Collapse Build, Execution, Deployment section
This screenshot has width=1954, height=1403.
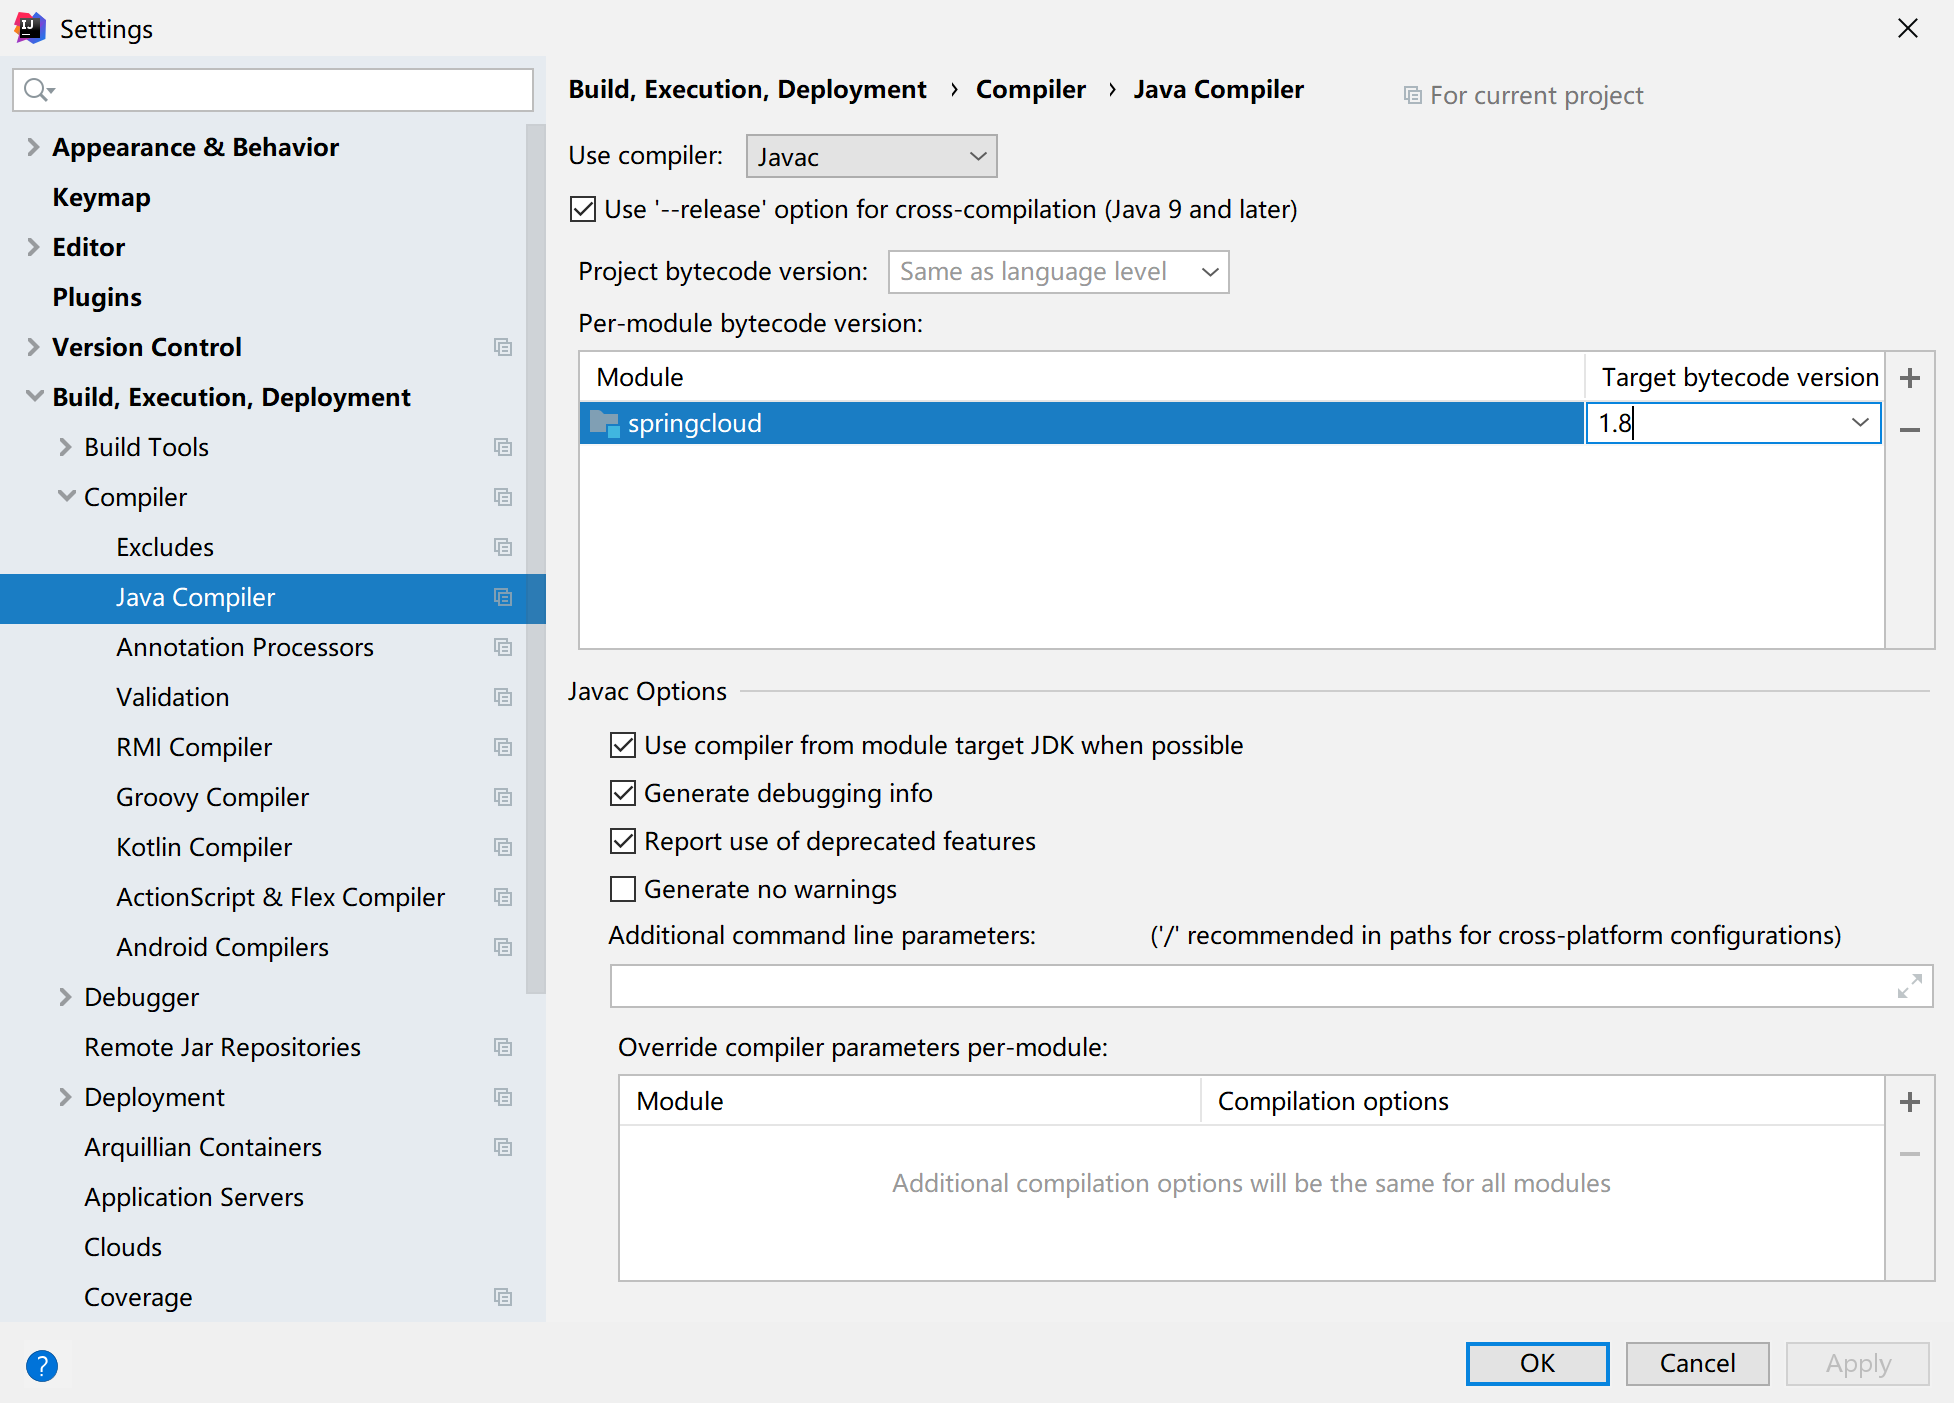[34, 397]
